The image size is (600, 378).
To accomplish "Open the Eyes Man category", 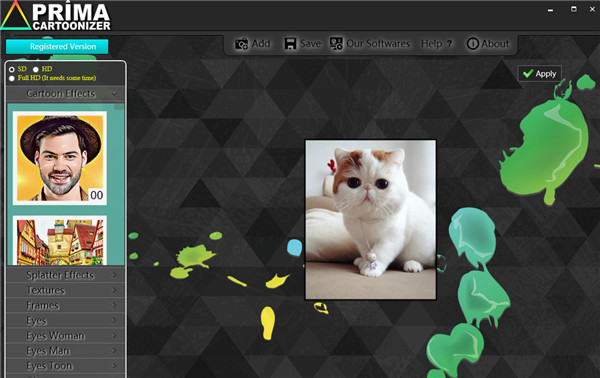I will [x=65, y=350].
